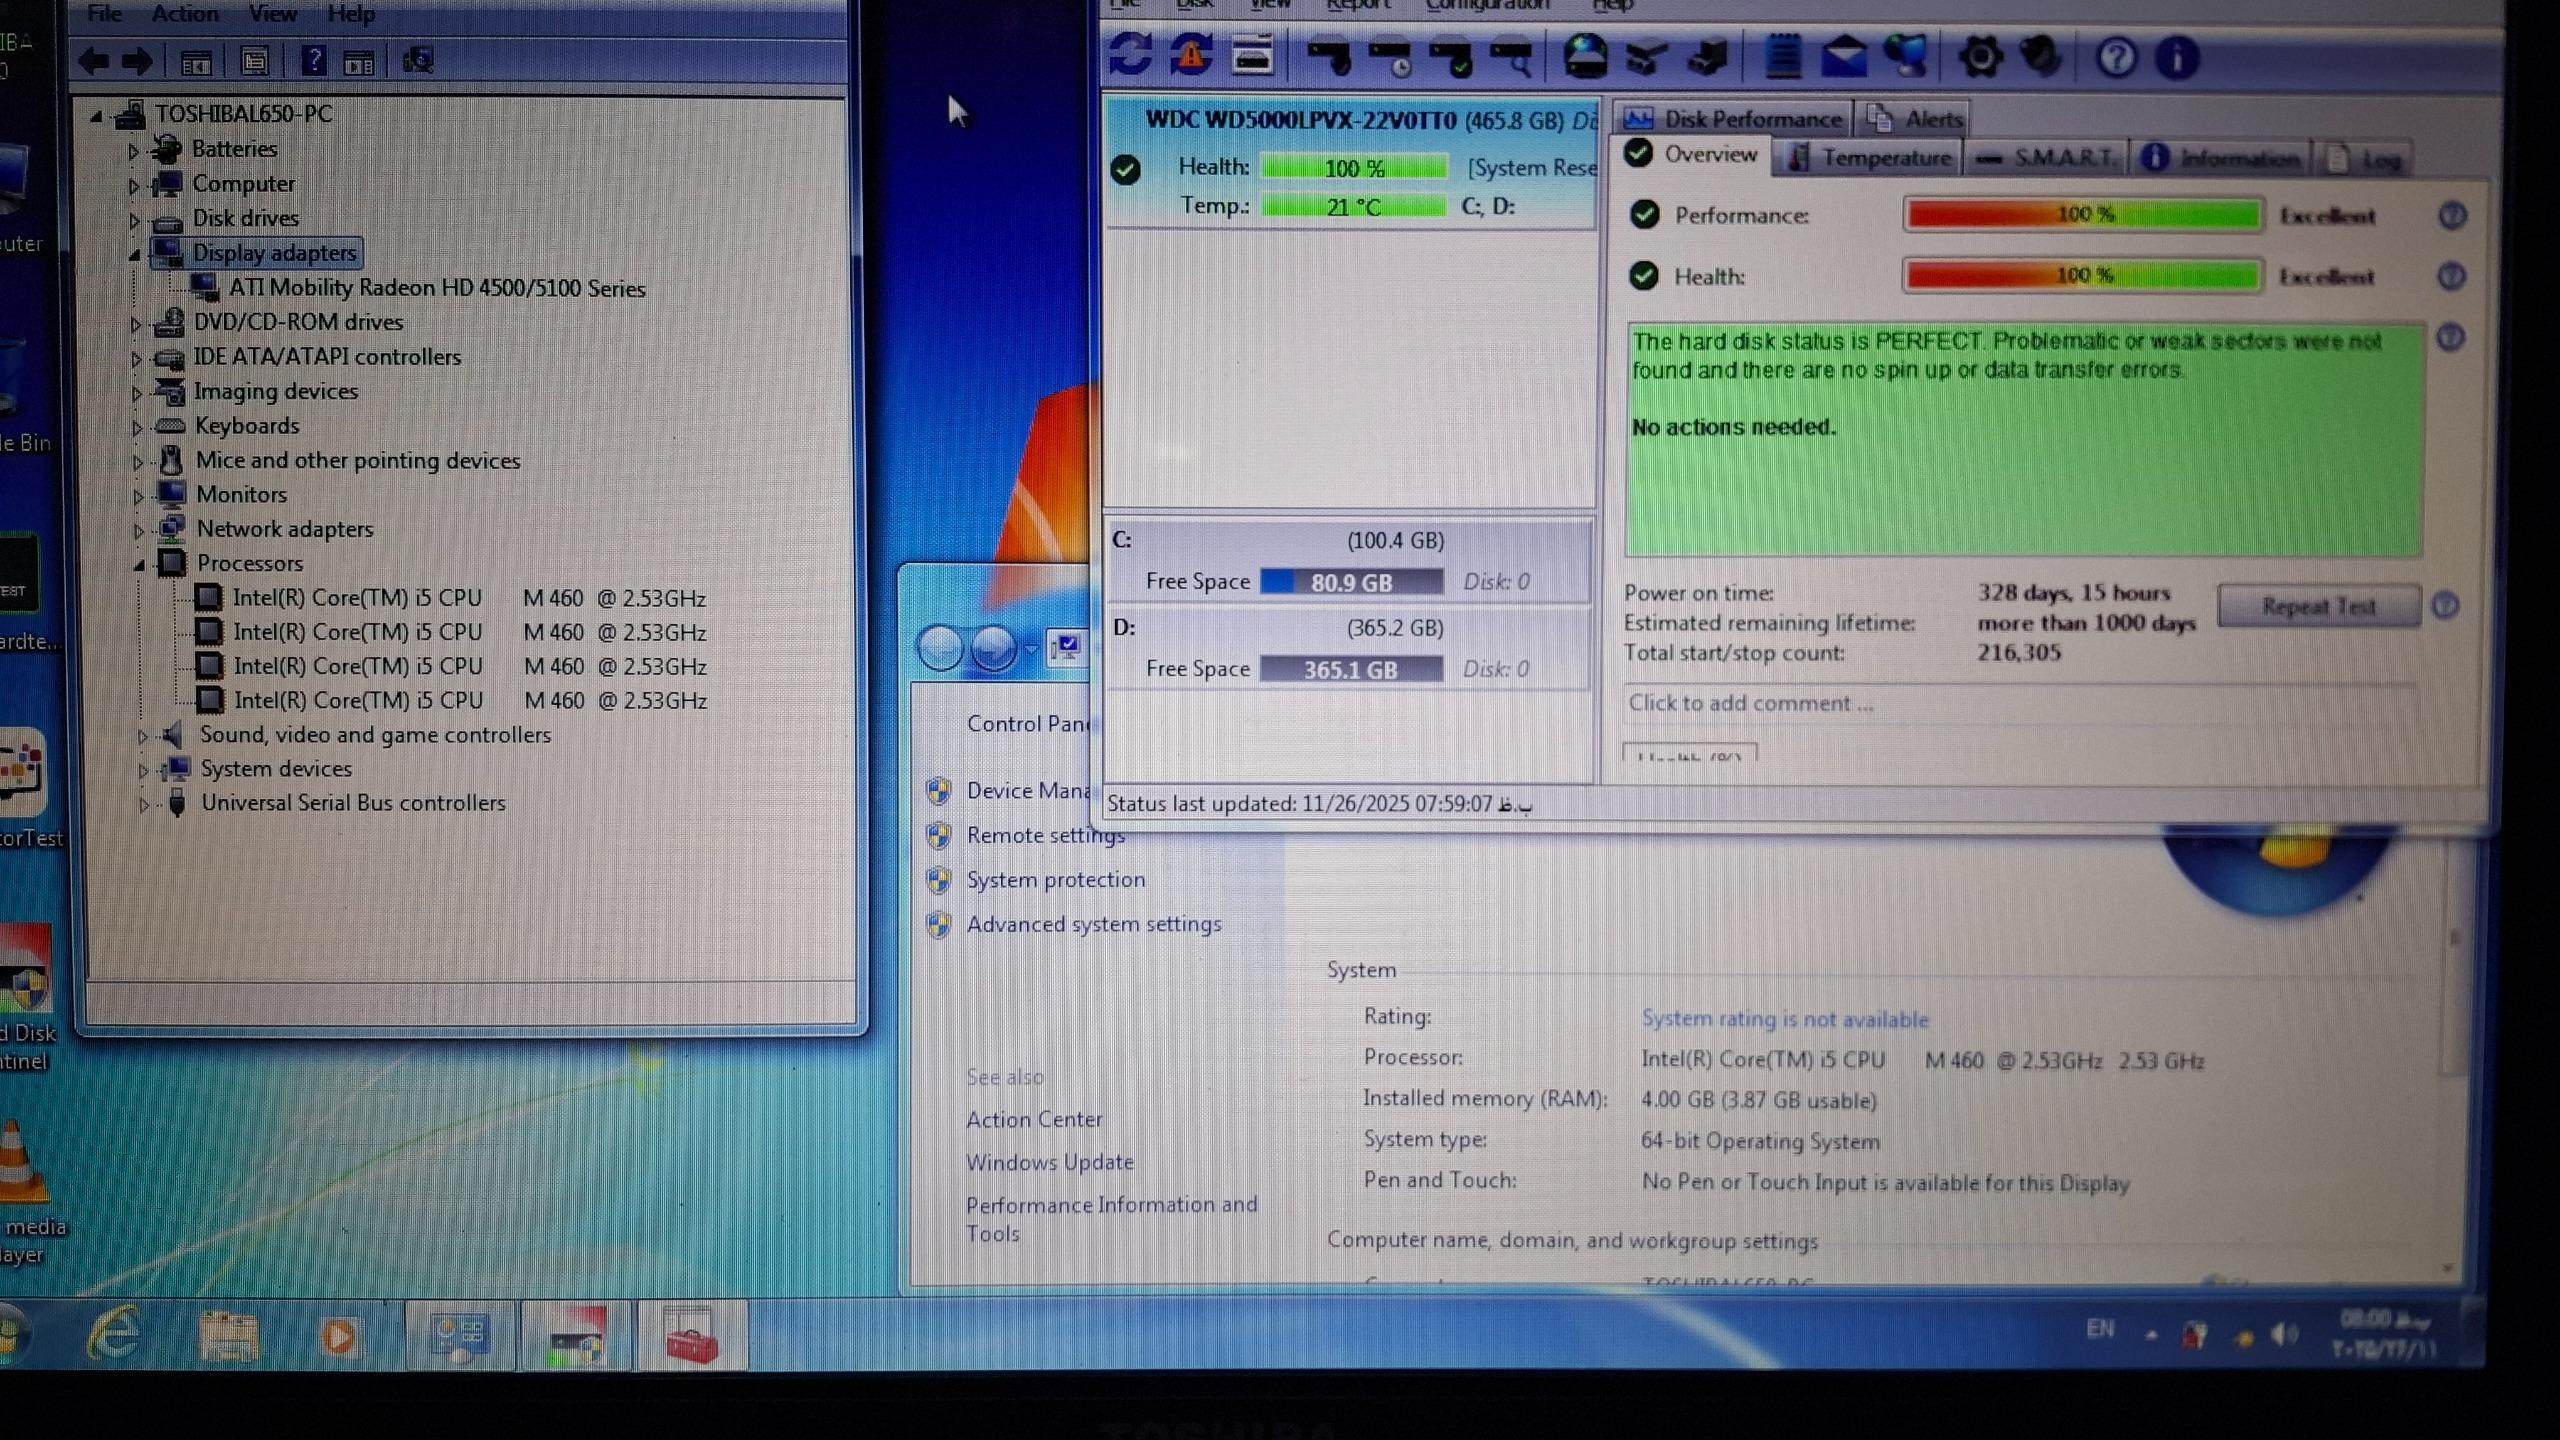This screenshot has height=1440, width=2560.
Task: Click the help icon beside the Performance bar
Action: click(2452, 216)
